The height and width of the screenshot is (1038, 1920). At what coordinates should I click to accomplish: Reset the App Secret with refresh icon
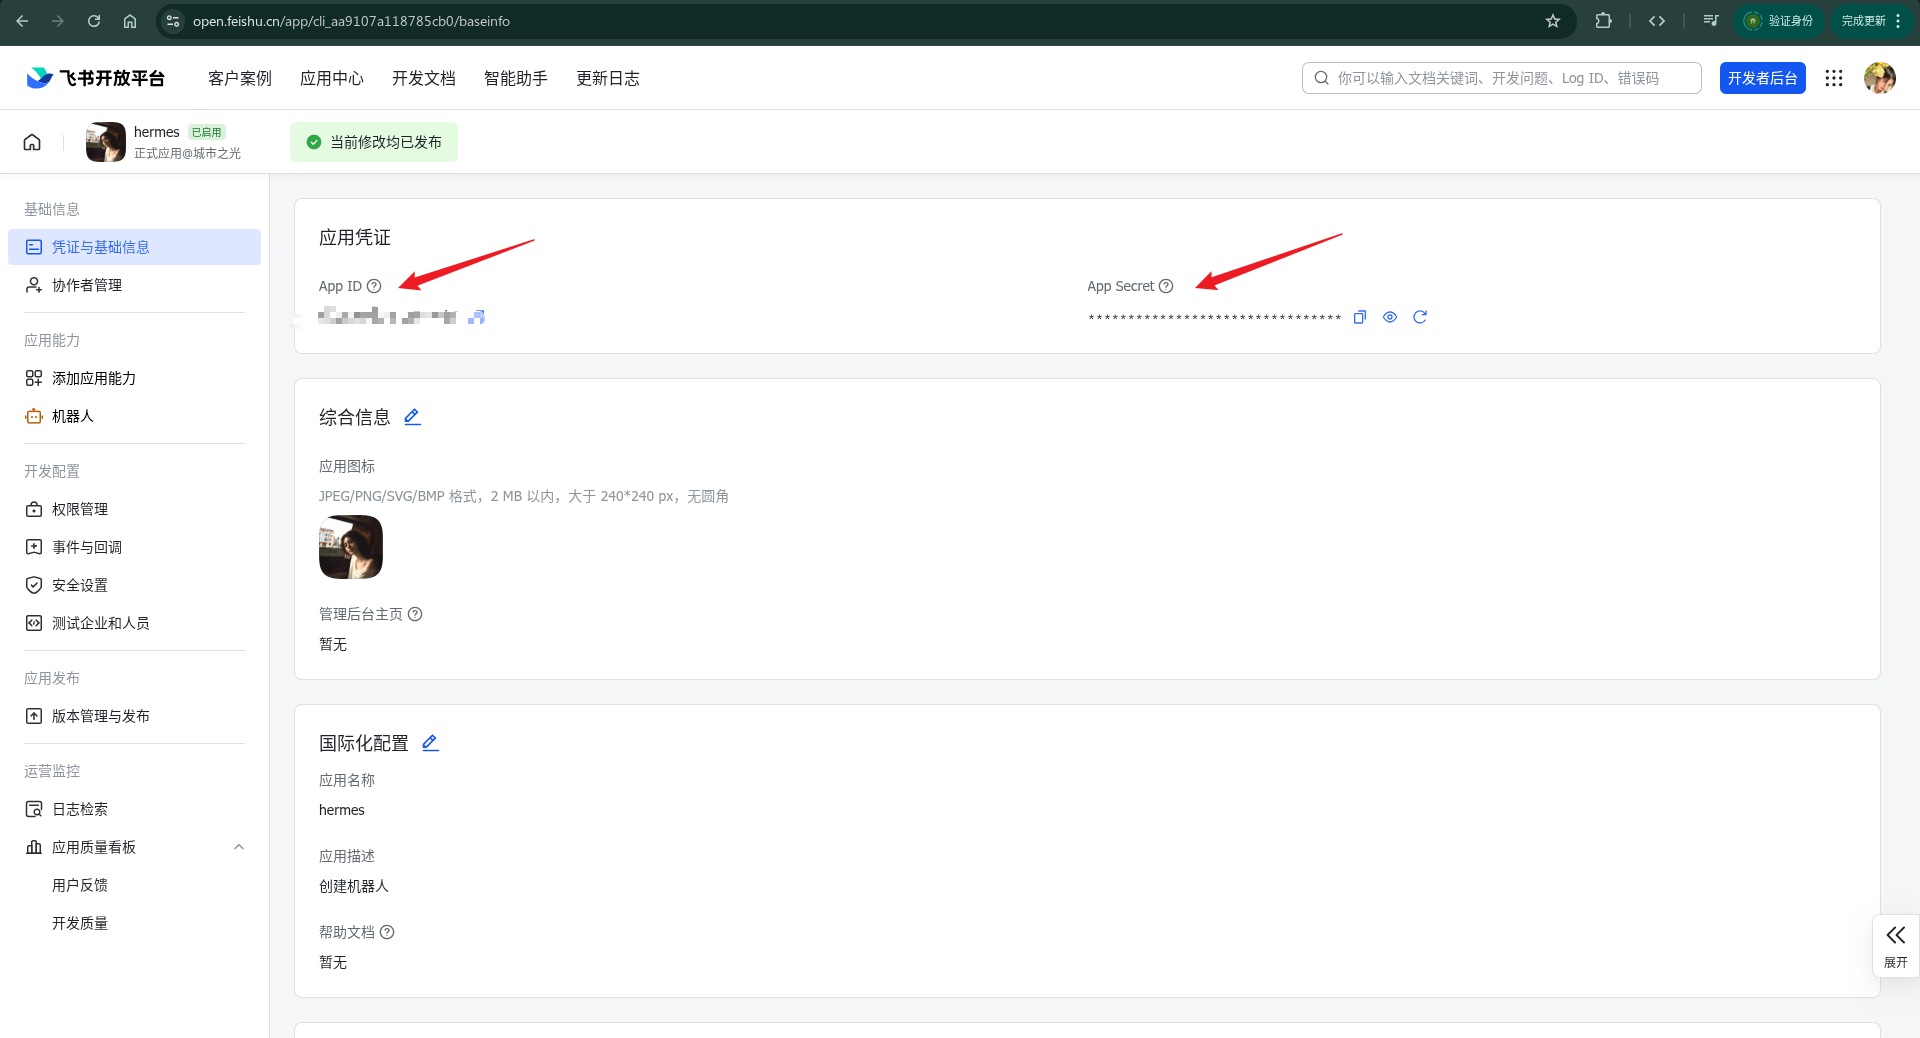[1420, 317]
